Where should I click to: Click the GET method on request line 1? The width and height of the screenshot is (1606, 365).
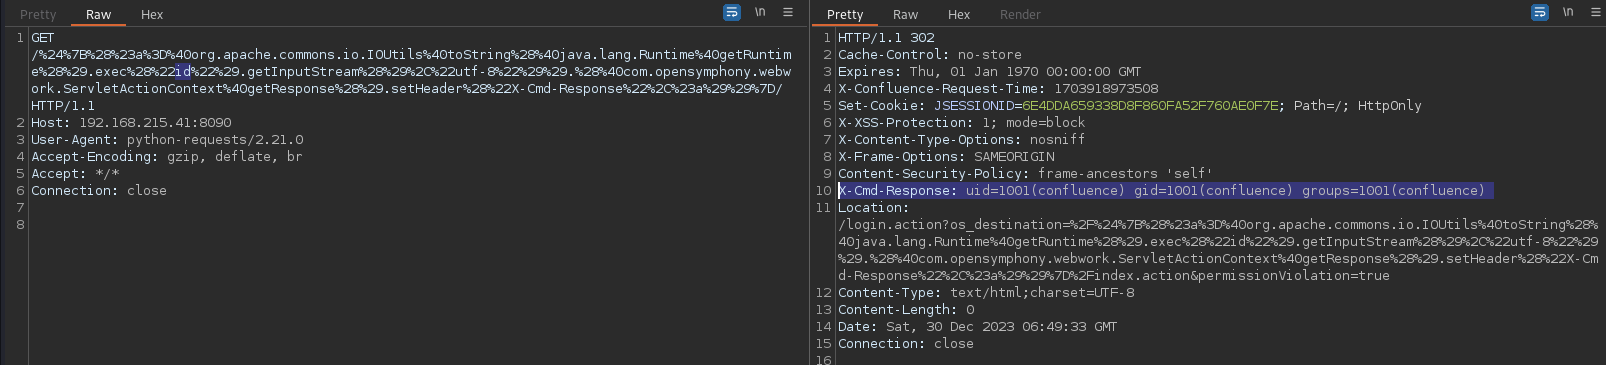pos(43,38)
